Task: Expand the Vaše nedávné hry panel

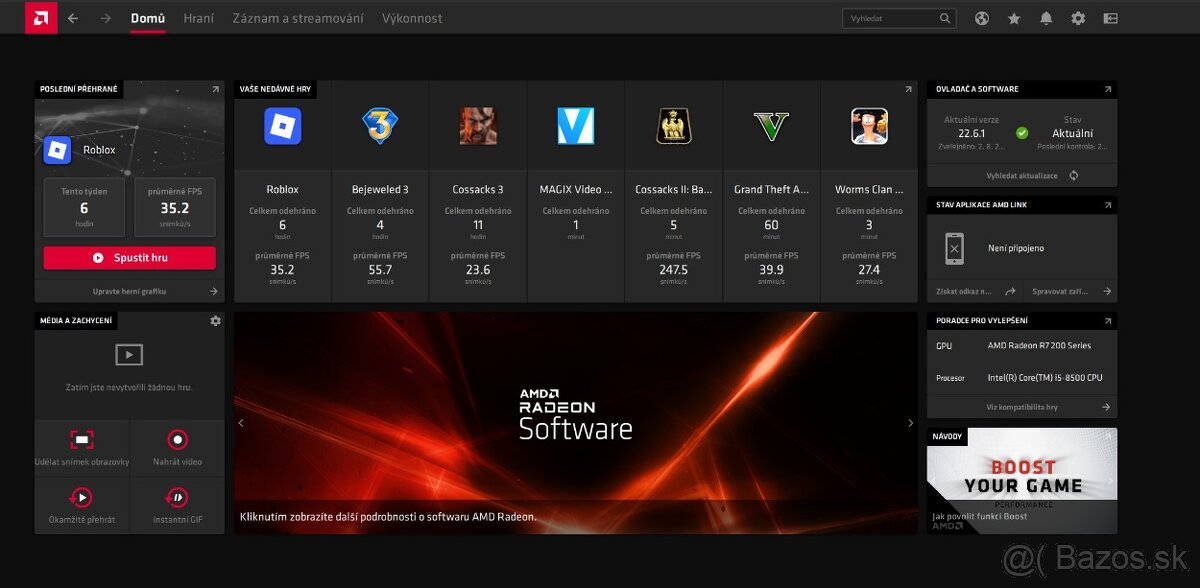Action: (x=908, y=89)
